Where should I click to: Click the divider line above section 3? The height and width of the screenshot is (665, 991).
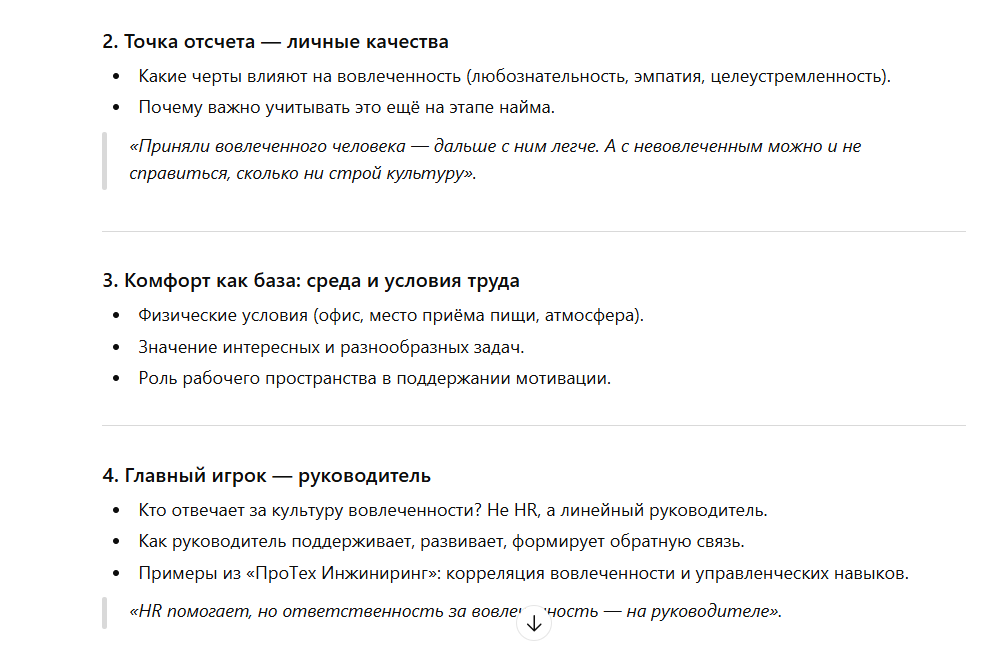tap(534, 232)
